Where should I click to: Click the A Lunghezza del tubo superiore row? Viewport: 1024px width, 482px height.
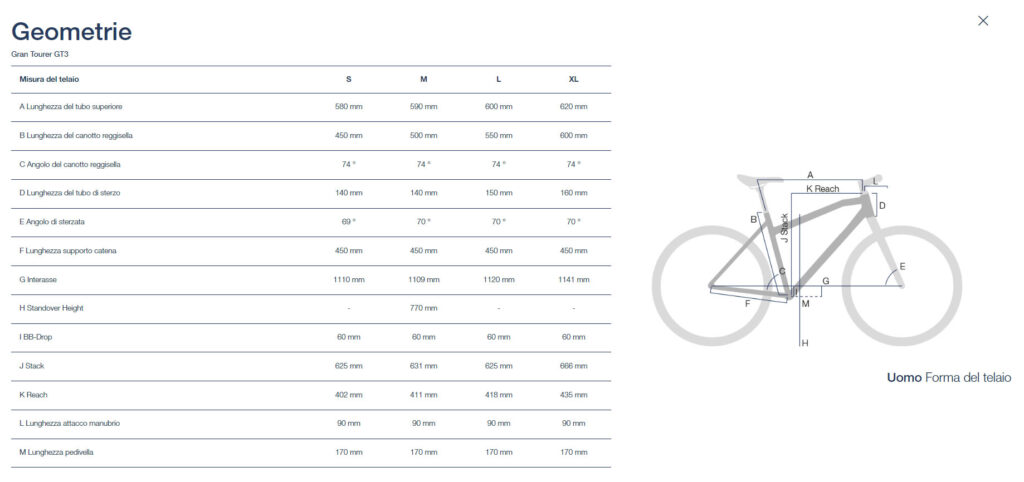tap(311, 106)
